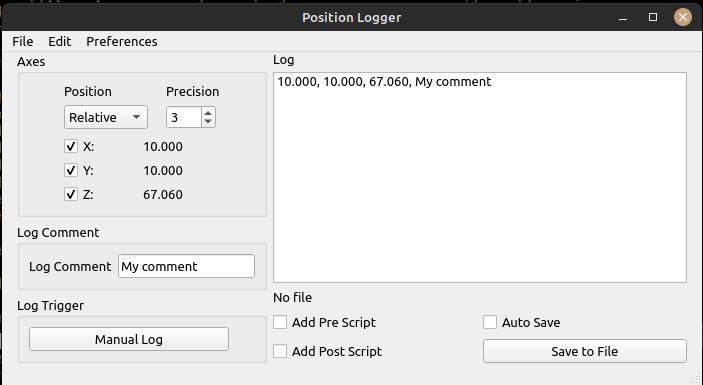Close the Position Logger window
This screenshot has width=703, height=385.
point(683,17)
